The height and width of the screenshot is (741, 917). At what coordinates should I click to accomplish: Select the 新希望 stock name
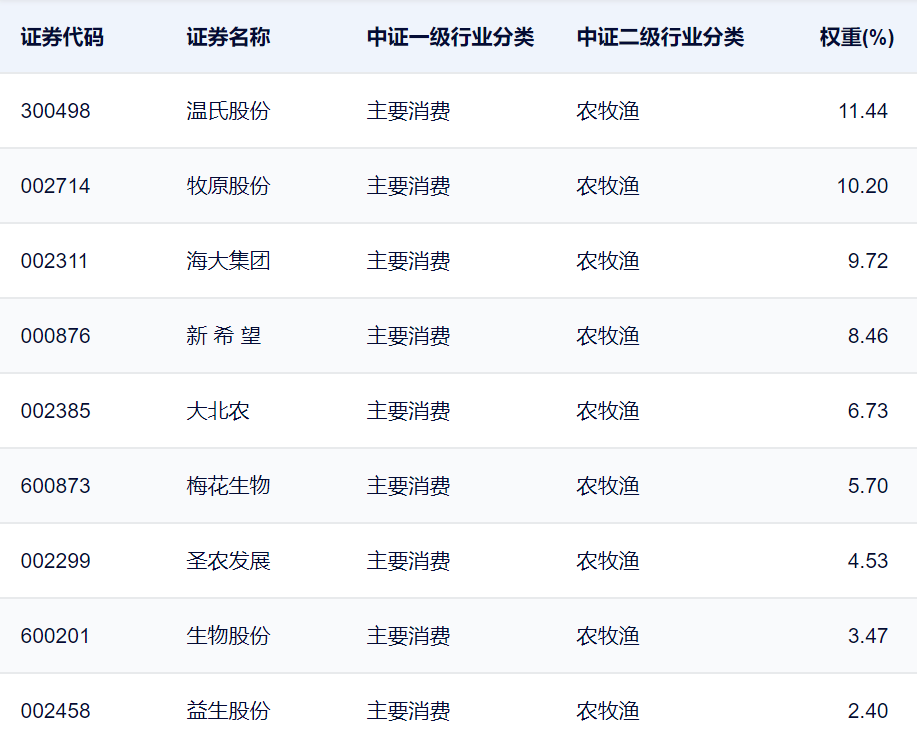pyautogui.click(x=223, y=336)
